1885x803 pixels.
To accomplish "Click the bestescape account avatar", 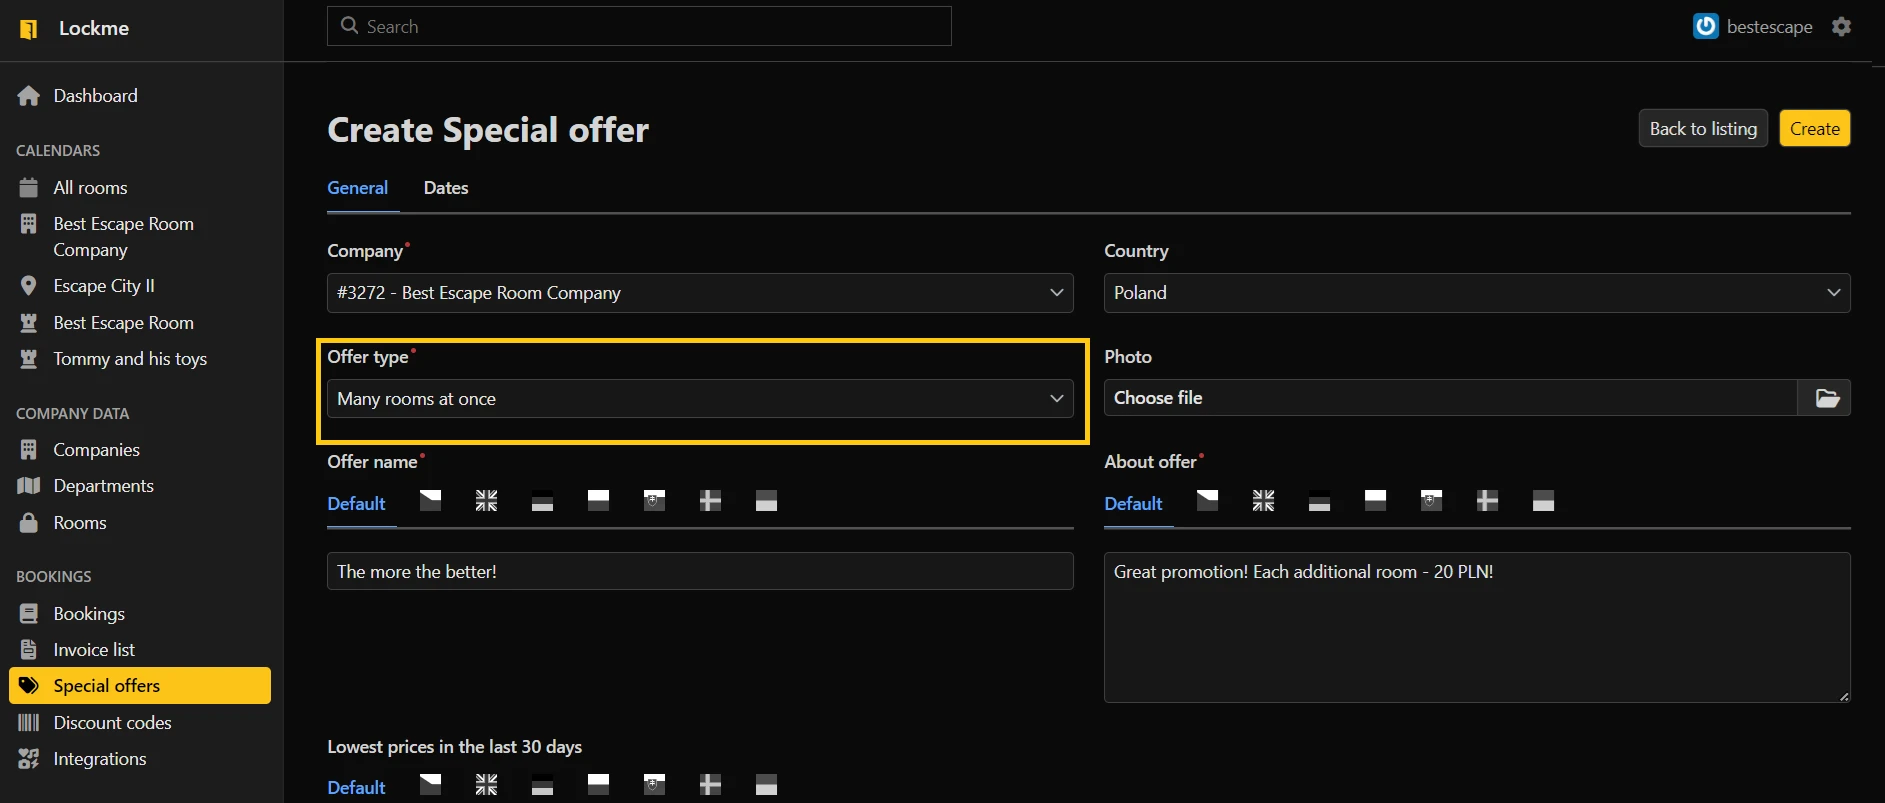I will pos(1705,27).
